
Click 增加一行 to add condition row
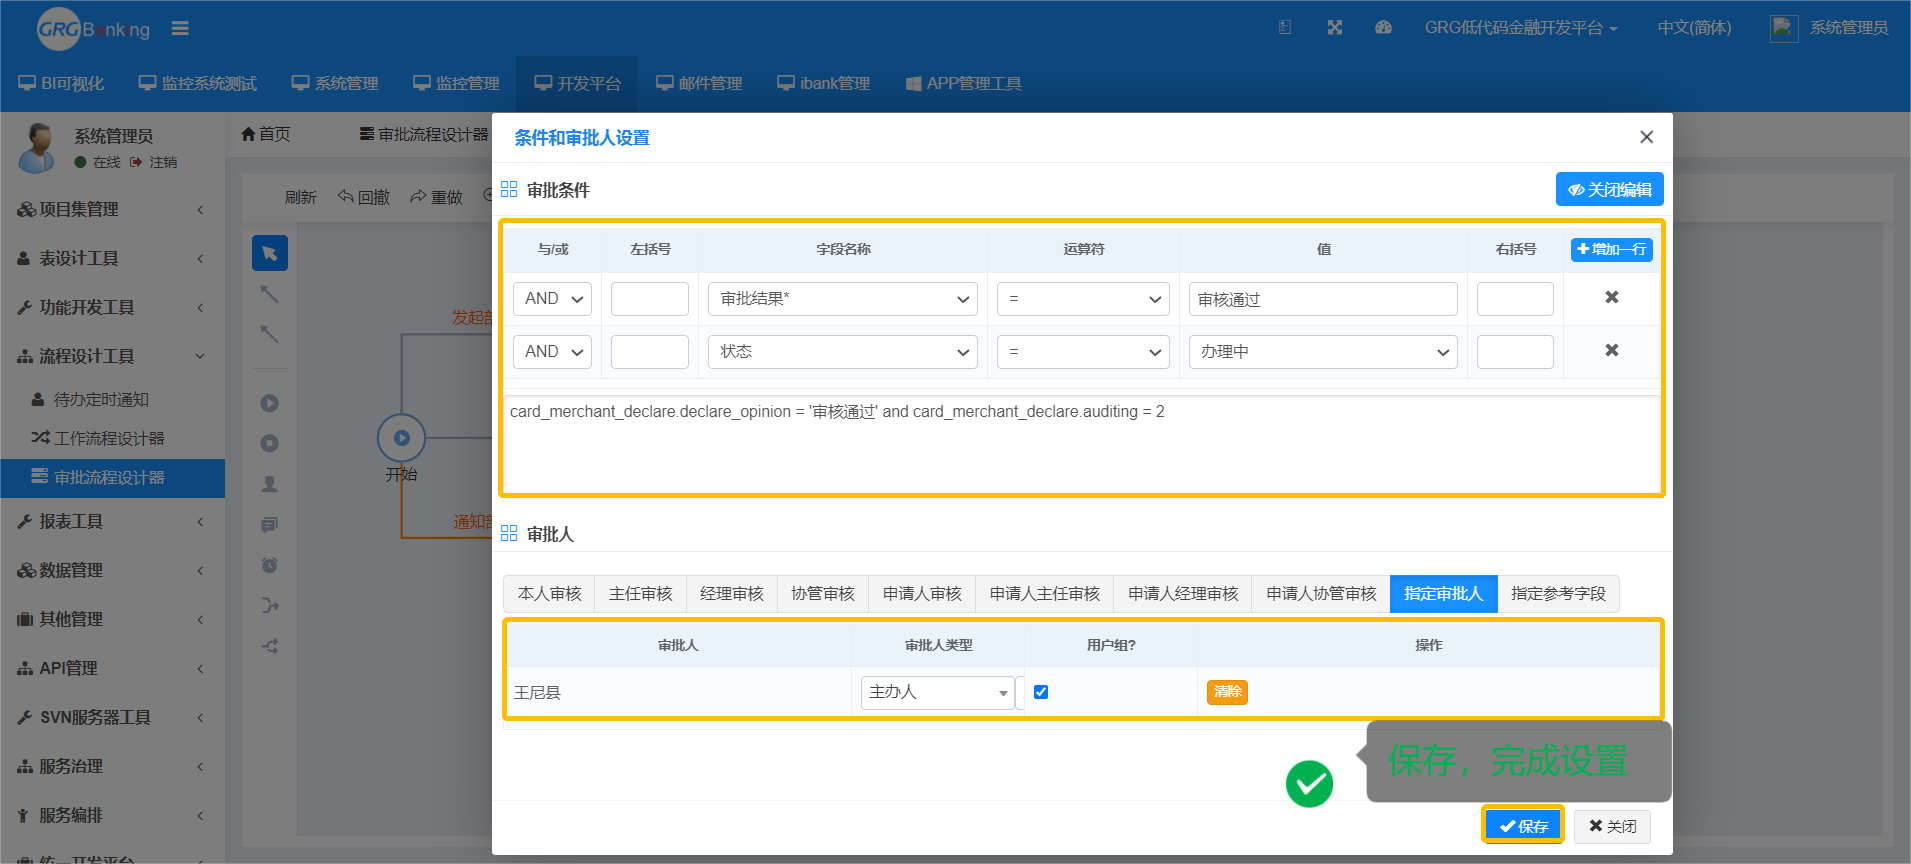click(1611, 249)
